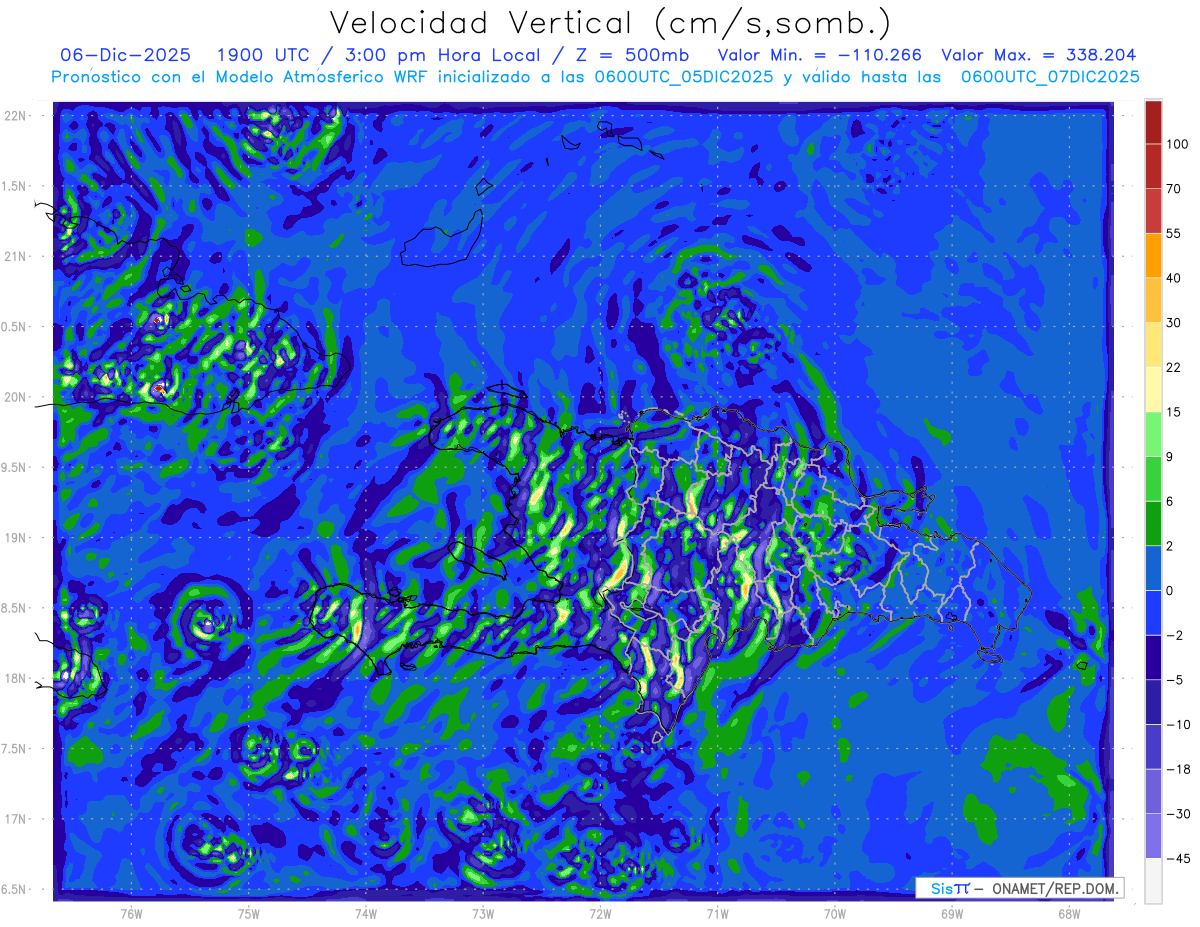Screen dimensions: 1200x927
Task: Select the '72W' longitude label
Action: click(600, 913)
